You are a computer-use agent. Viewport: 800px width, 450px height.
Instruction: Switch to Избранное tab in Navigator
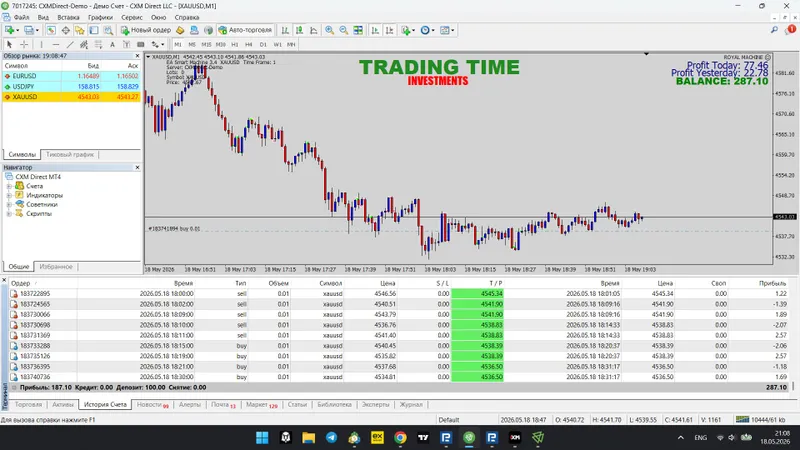pyautogui.click(x=56, y=267)
